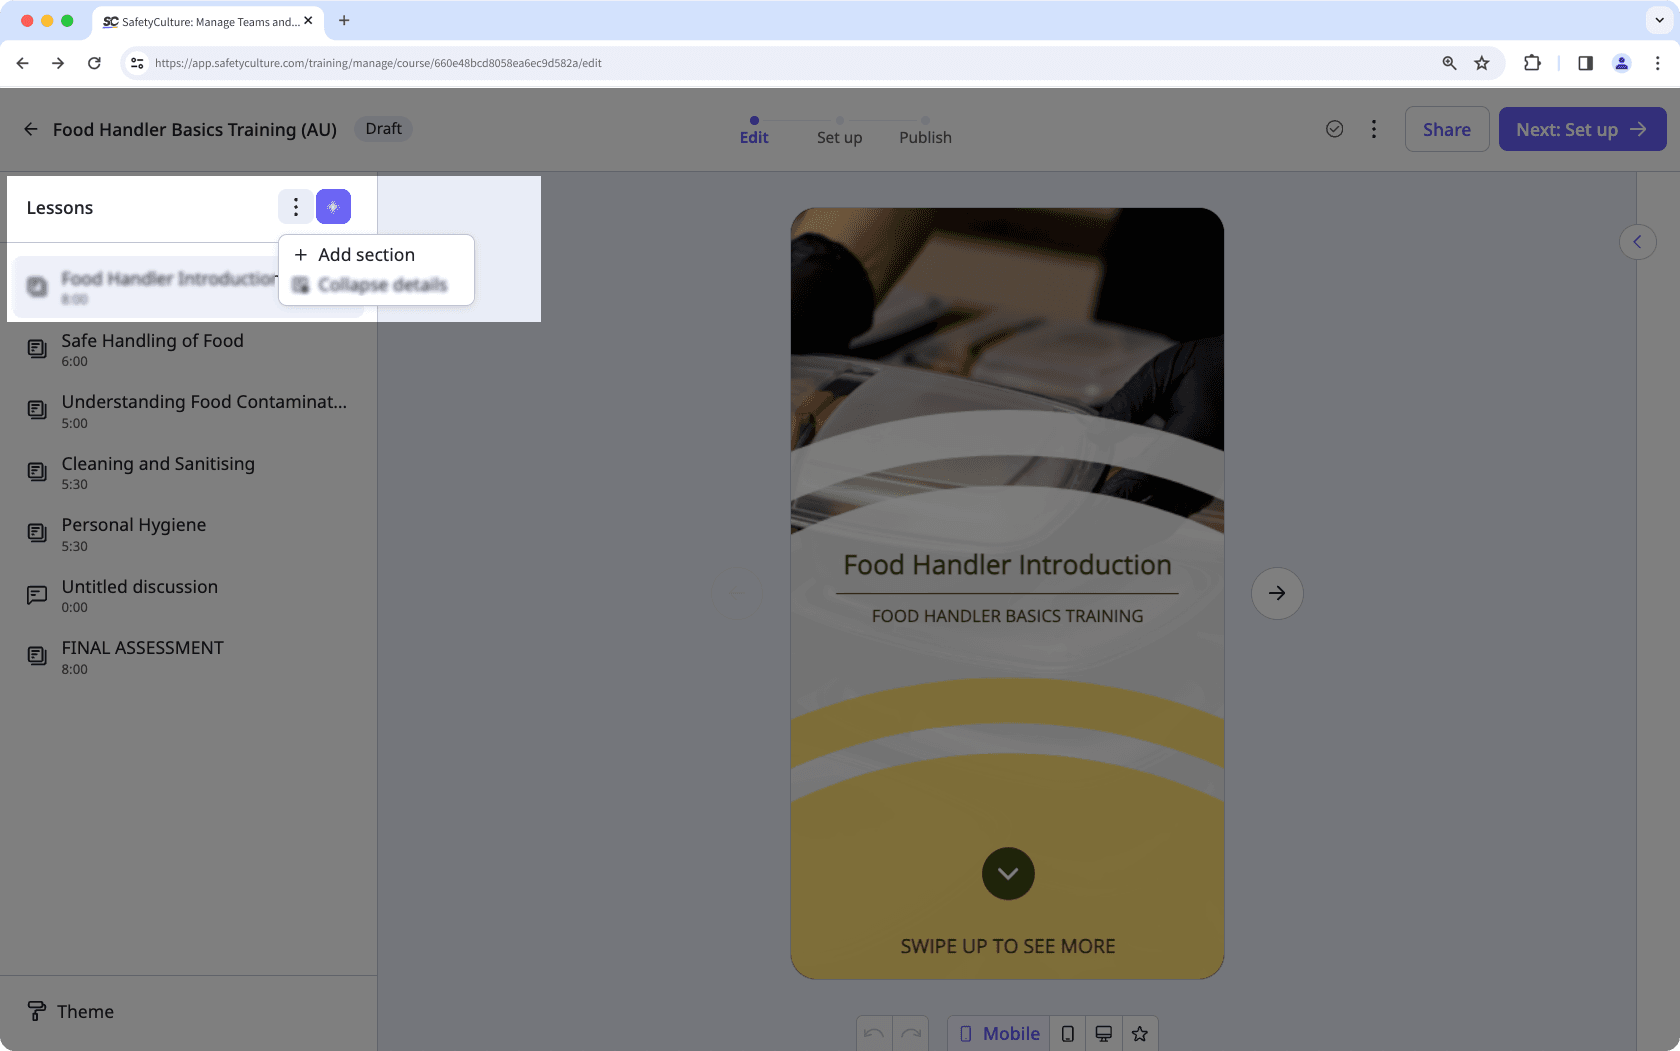Select Add section from the open menu
Screen dimensions: 1680x1051
366,254
